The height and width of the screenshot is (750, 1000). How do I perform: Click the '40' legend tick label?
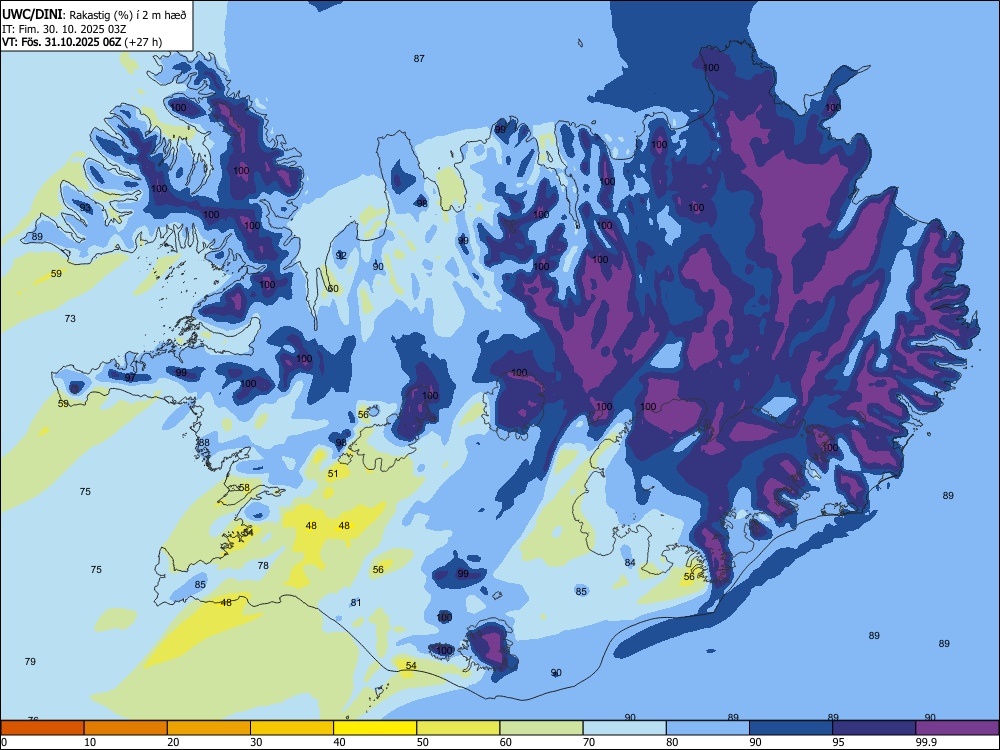pyautogui.click(x=339, y=742)
